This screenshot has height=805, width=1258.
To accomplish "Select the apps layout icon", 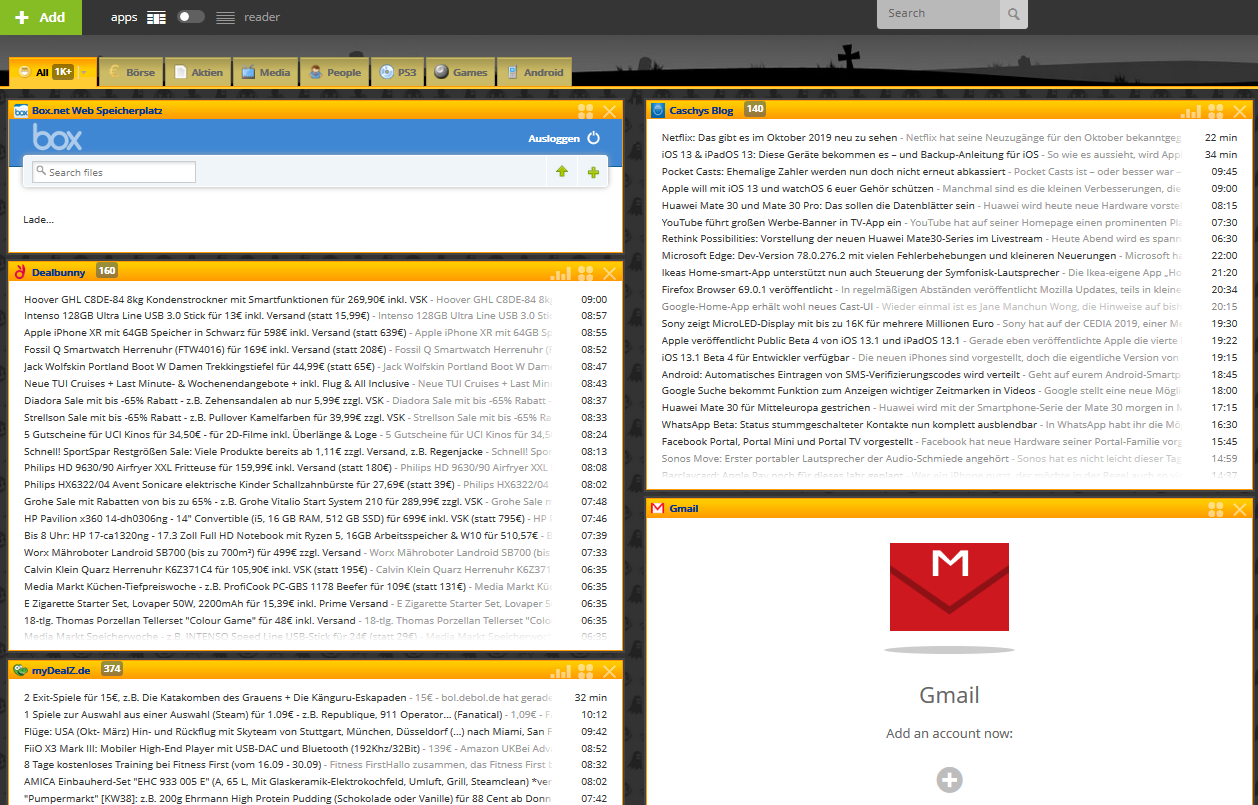I will 156,17.
